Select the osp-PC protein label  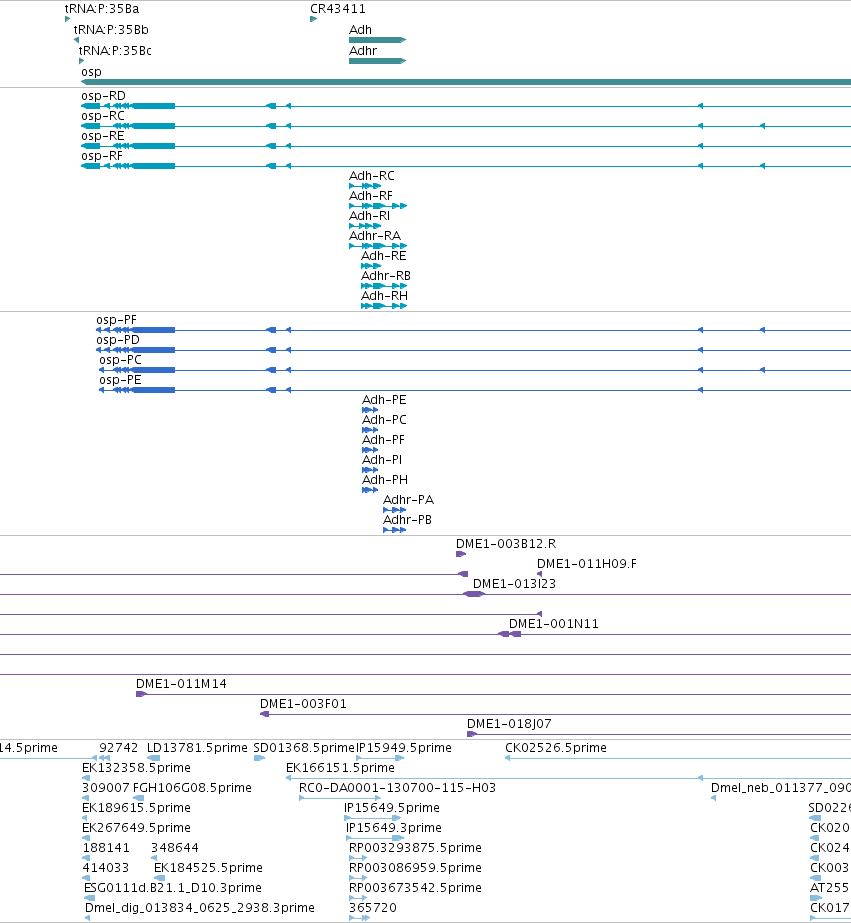pos(121,360)
